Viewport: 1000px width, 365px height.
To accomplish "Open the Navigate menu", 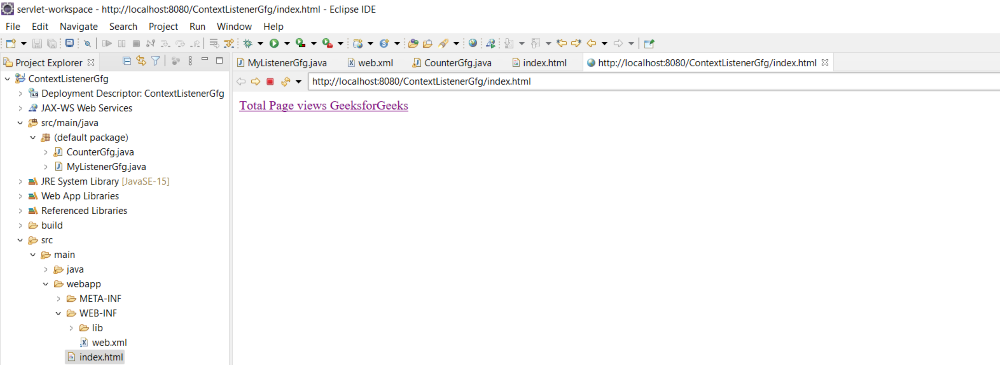I will 78,26.
